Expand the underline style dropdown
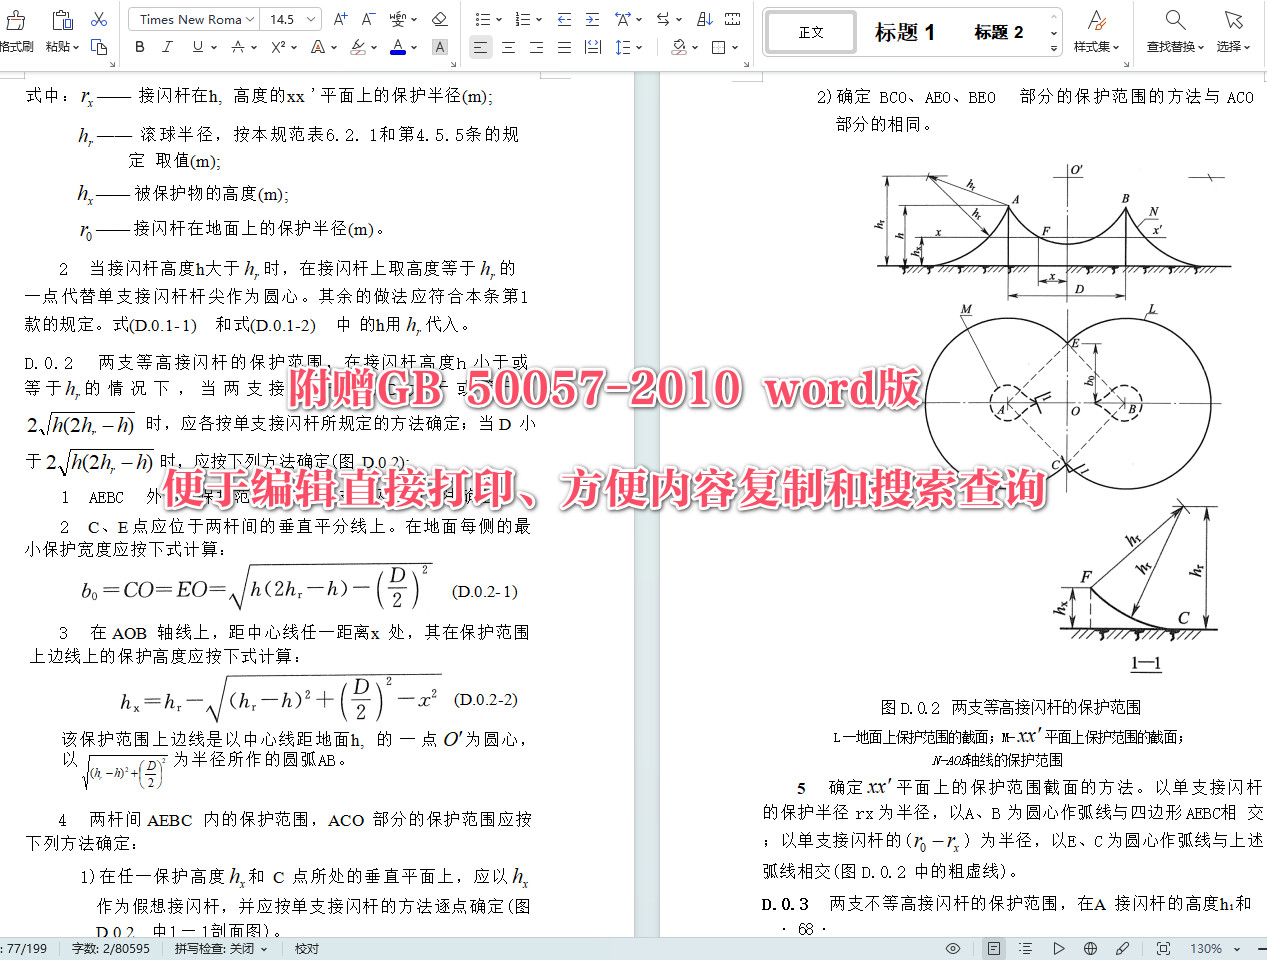This screenshot has height=960, width=1267. pos(212,47)
